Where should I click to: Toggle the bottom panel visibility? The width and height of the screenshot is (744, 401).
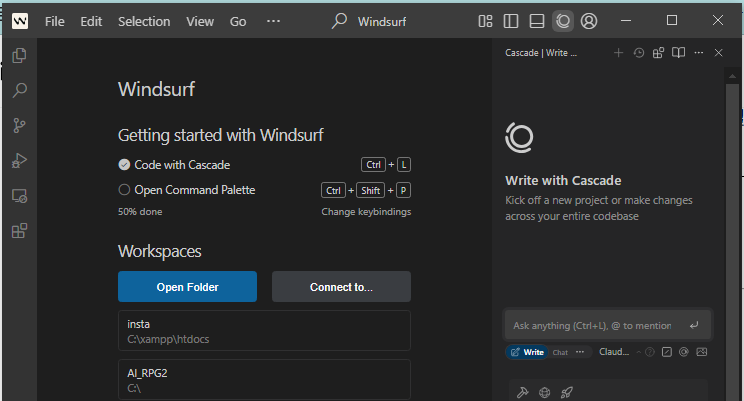click(537, 21)
